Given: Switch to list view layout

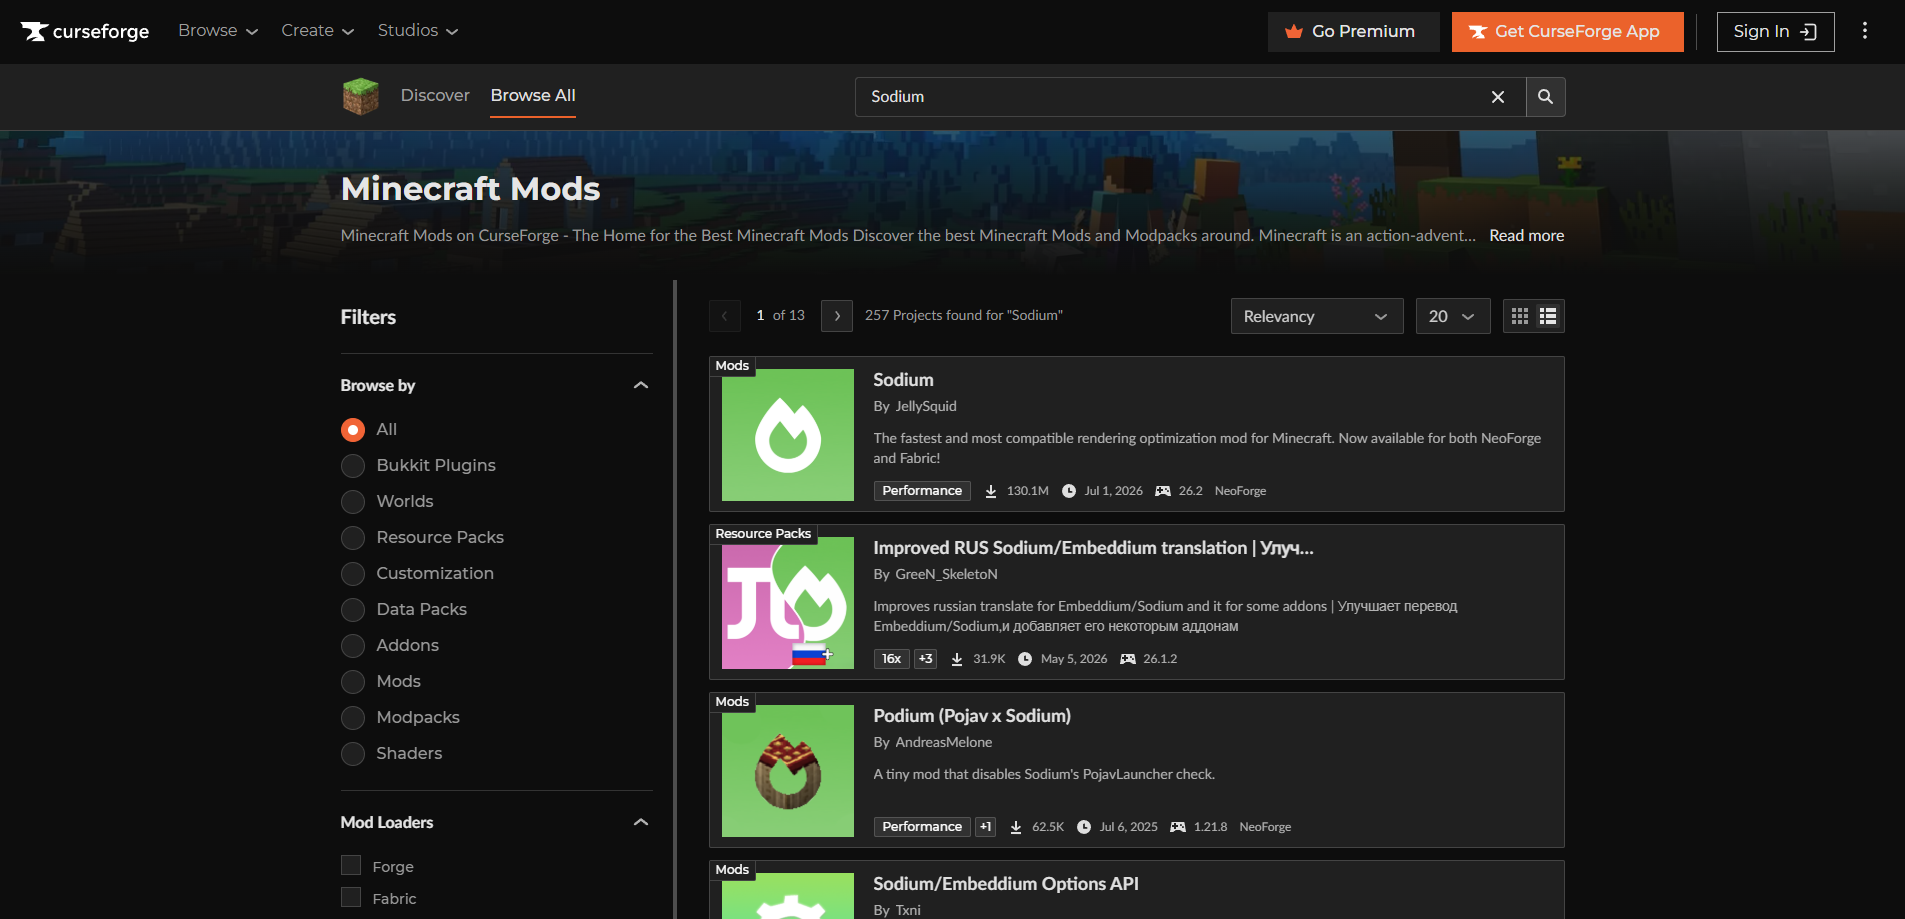Looking at the screenshot, I should tap(1548, 316).
